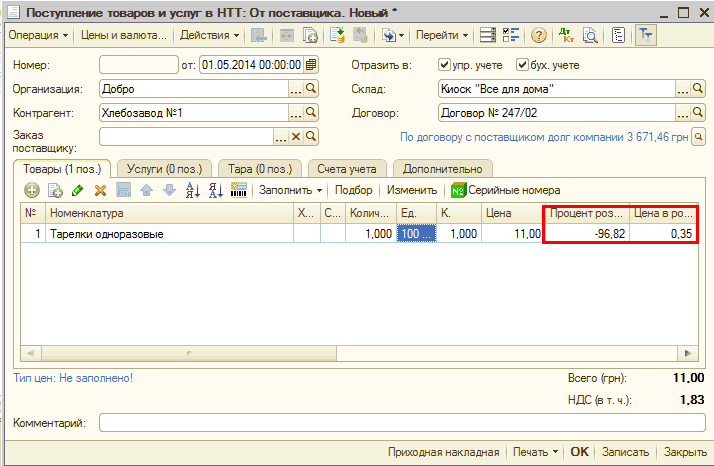The height and width of the screenshot is (466, 714).
Task: Open the Заполнить dropdown
Action: click(291, 190)
